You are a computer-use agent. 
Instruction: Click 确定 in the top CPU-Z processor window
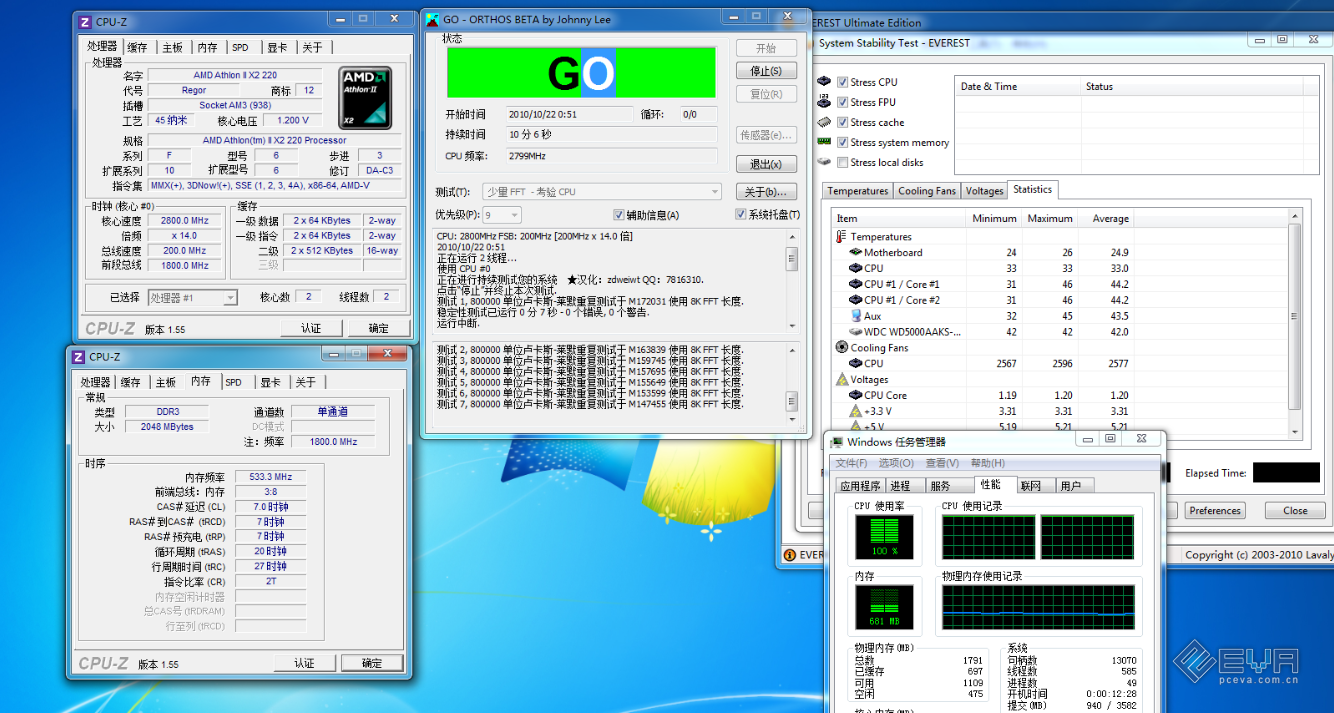(379, 328)
